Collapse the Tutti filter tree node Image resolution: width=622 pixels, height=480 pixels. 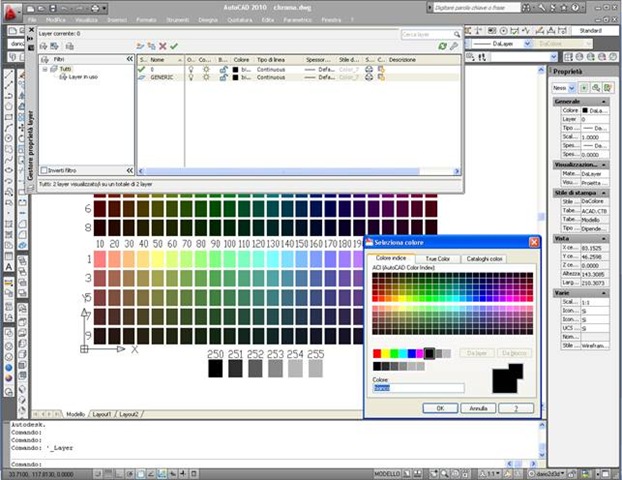pyautogui.click(x=45, y=69)
